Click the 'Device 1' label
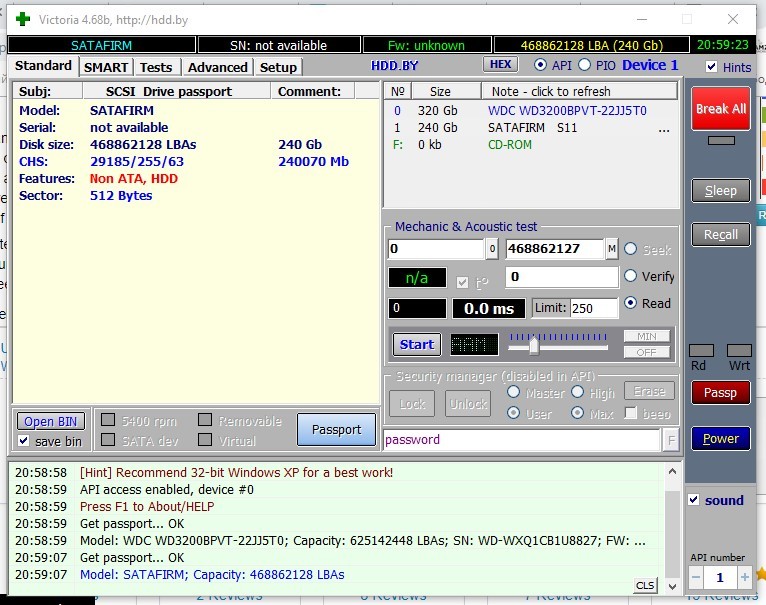Image resolution: width=766 pixels, height=605 pixels. click(650, 65)
